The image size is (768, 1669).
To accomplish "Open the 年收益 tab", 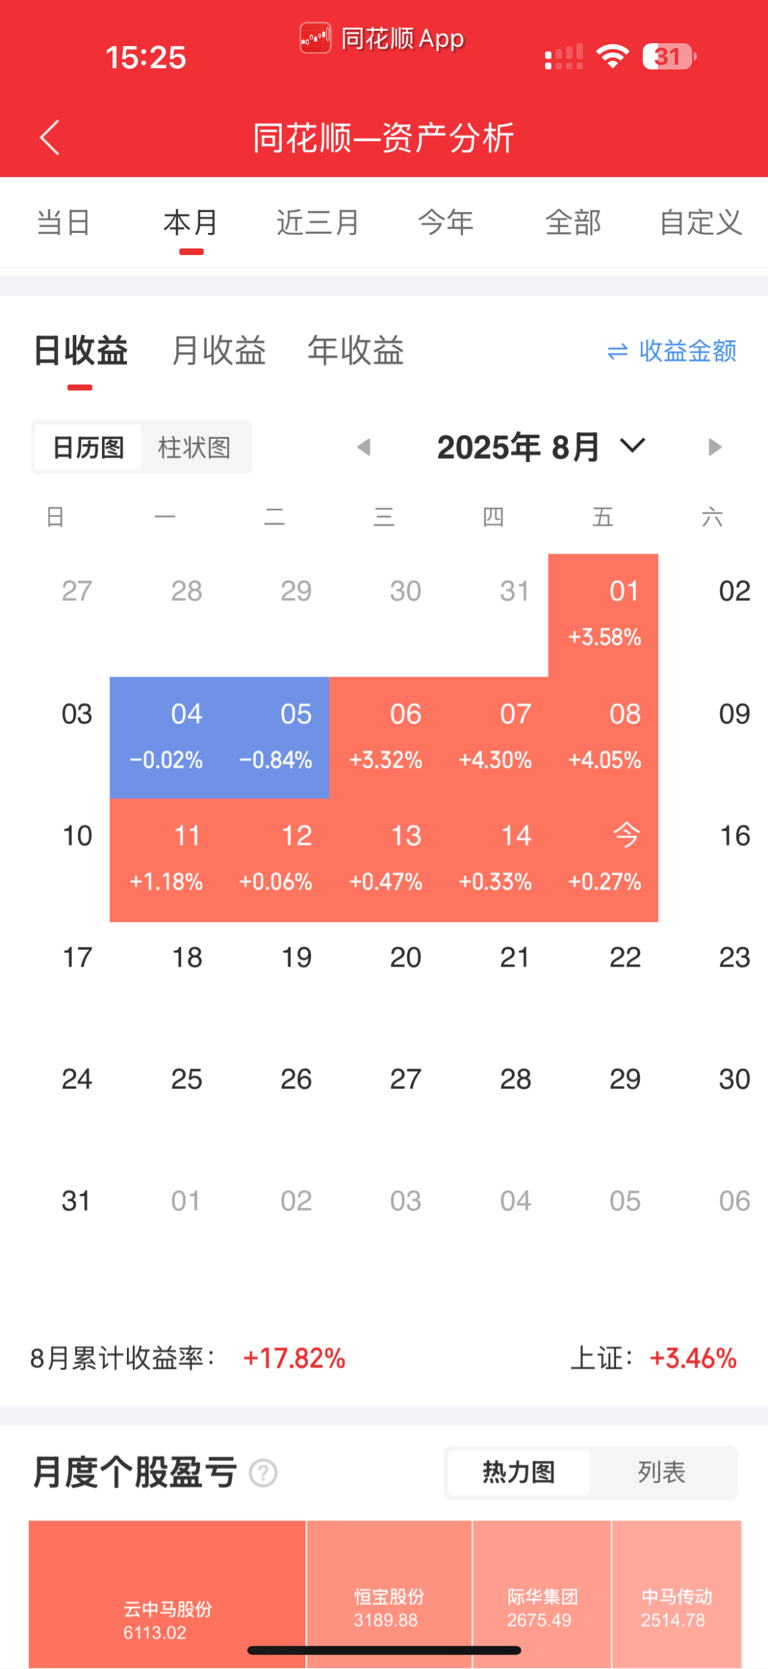I will click(356, 351).
